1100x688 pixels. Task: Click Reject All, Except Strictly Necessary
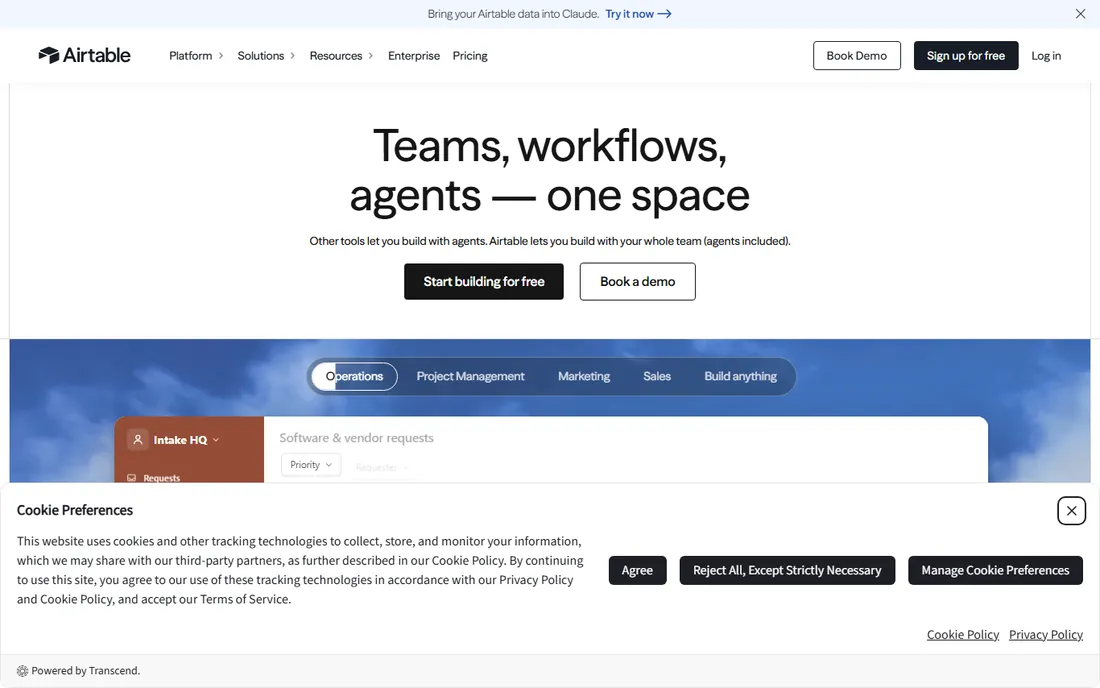click(787, 570)
